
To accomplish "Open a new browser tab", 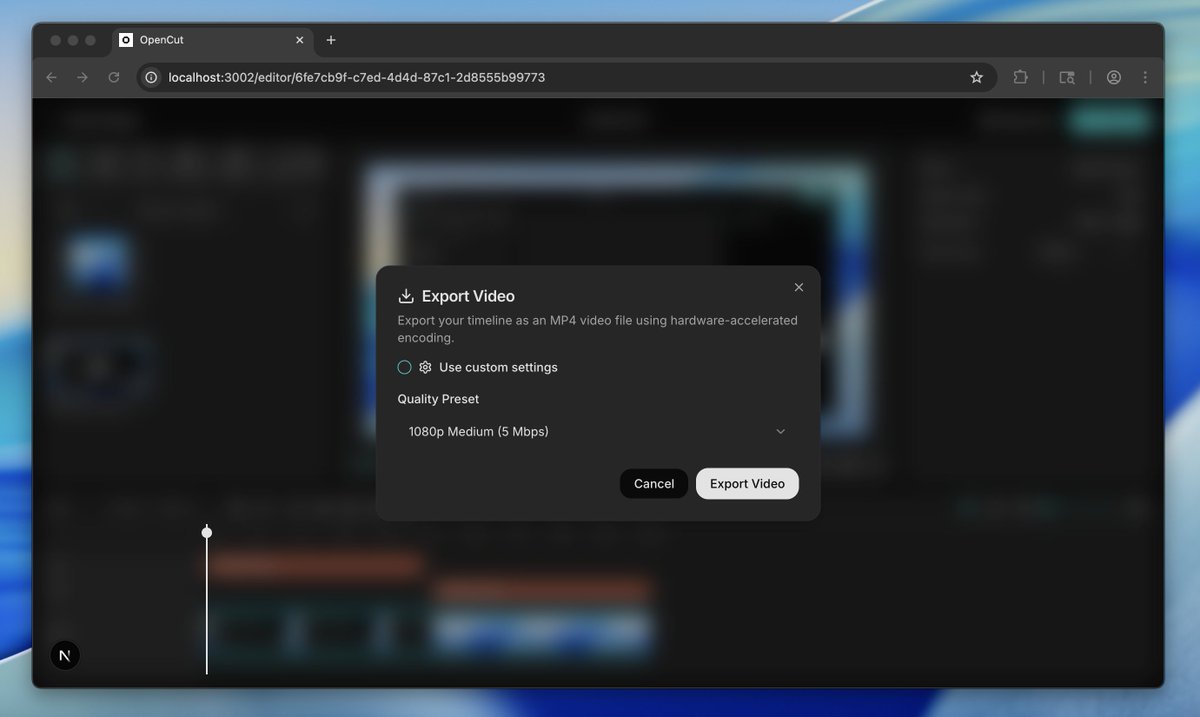I will point(331,40).
